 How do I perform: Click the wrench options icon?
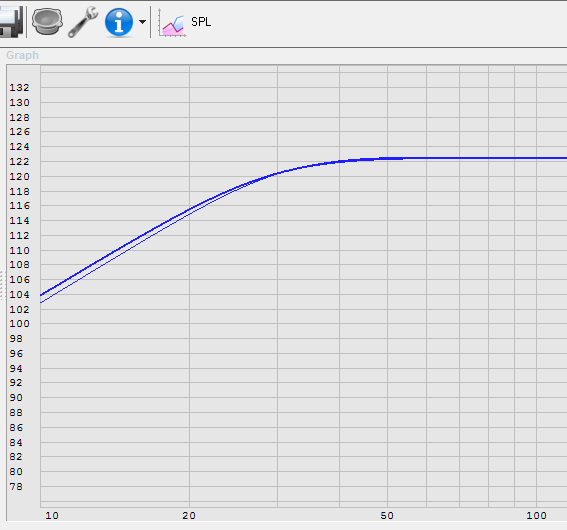tap(83, 22)
